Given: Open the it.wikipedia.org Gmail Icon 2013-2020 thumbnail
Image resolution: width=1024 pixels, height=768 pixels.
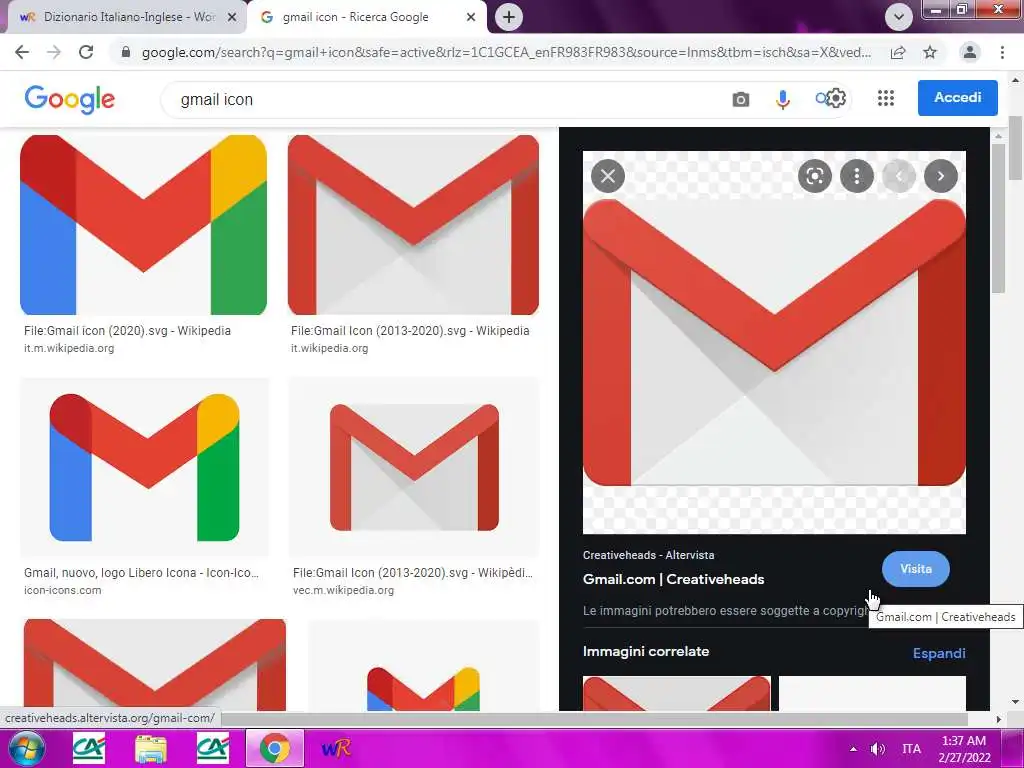Looking at the screenshot, I should pyautogui.click(x=413, y=225).
